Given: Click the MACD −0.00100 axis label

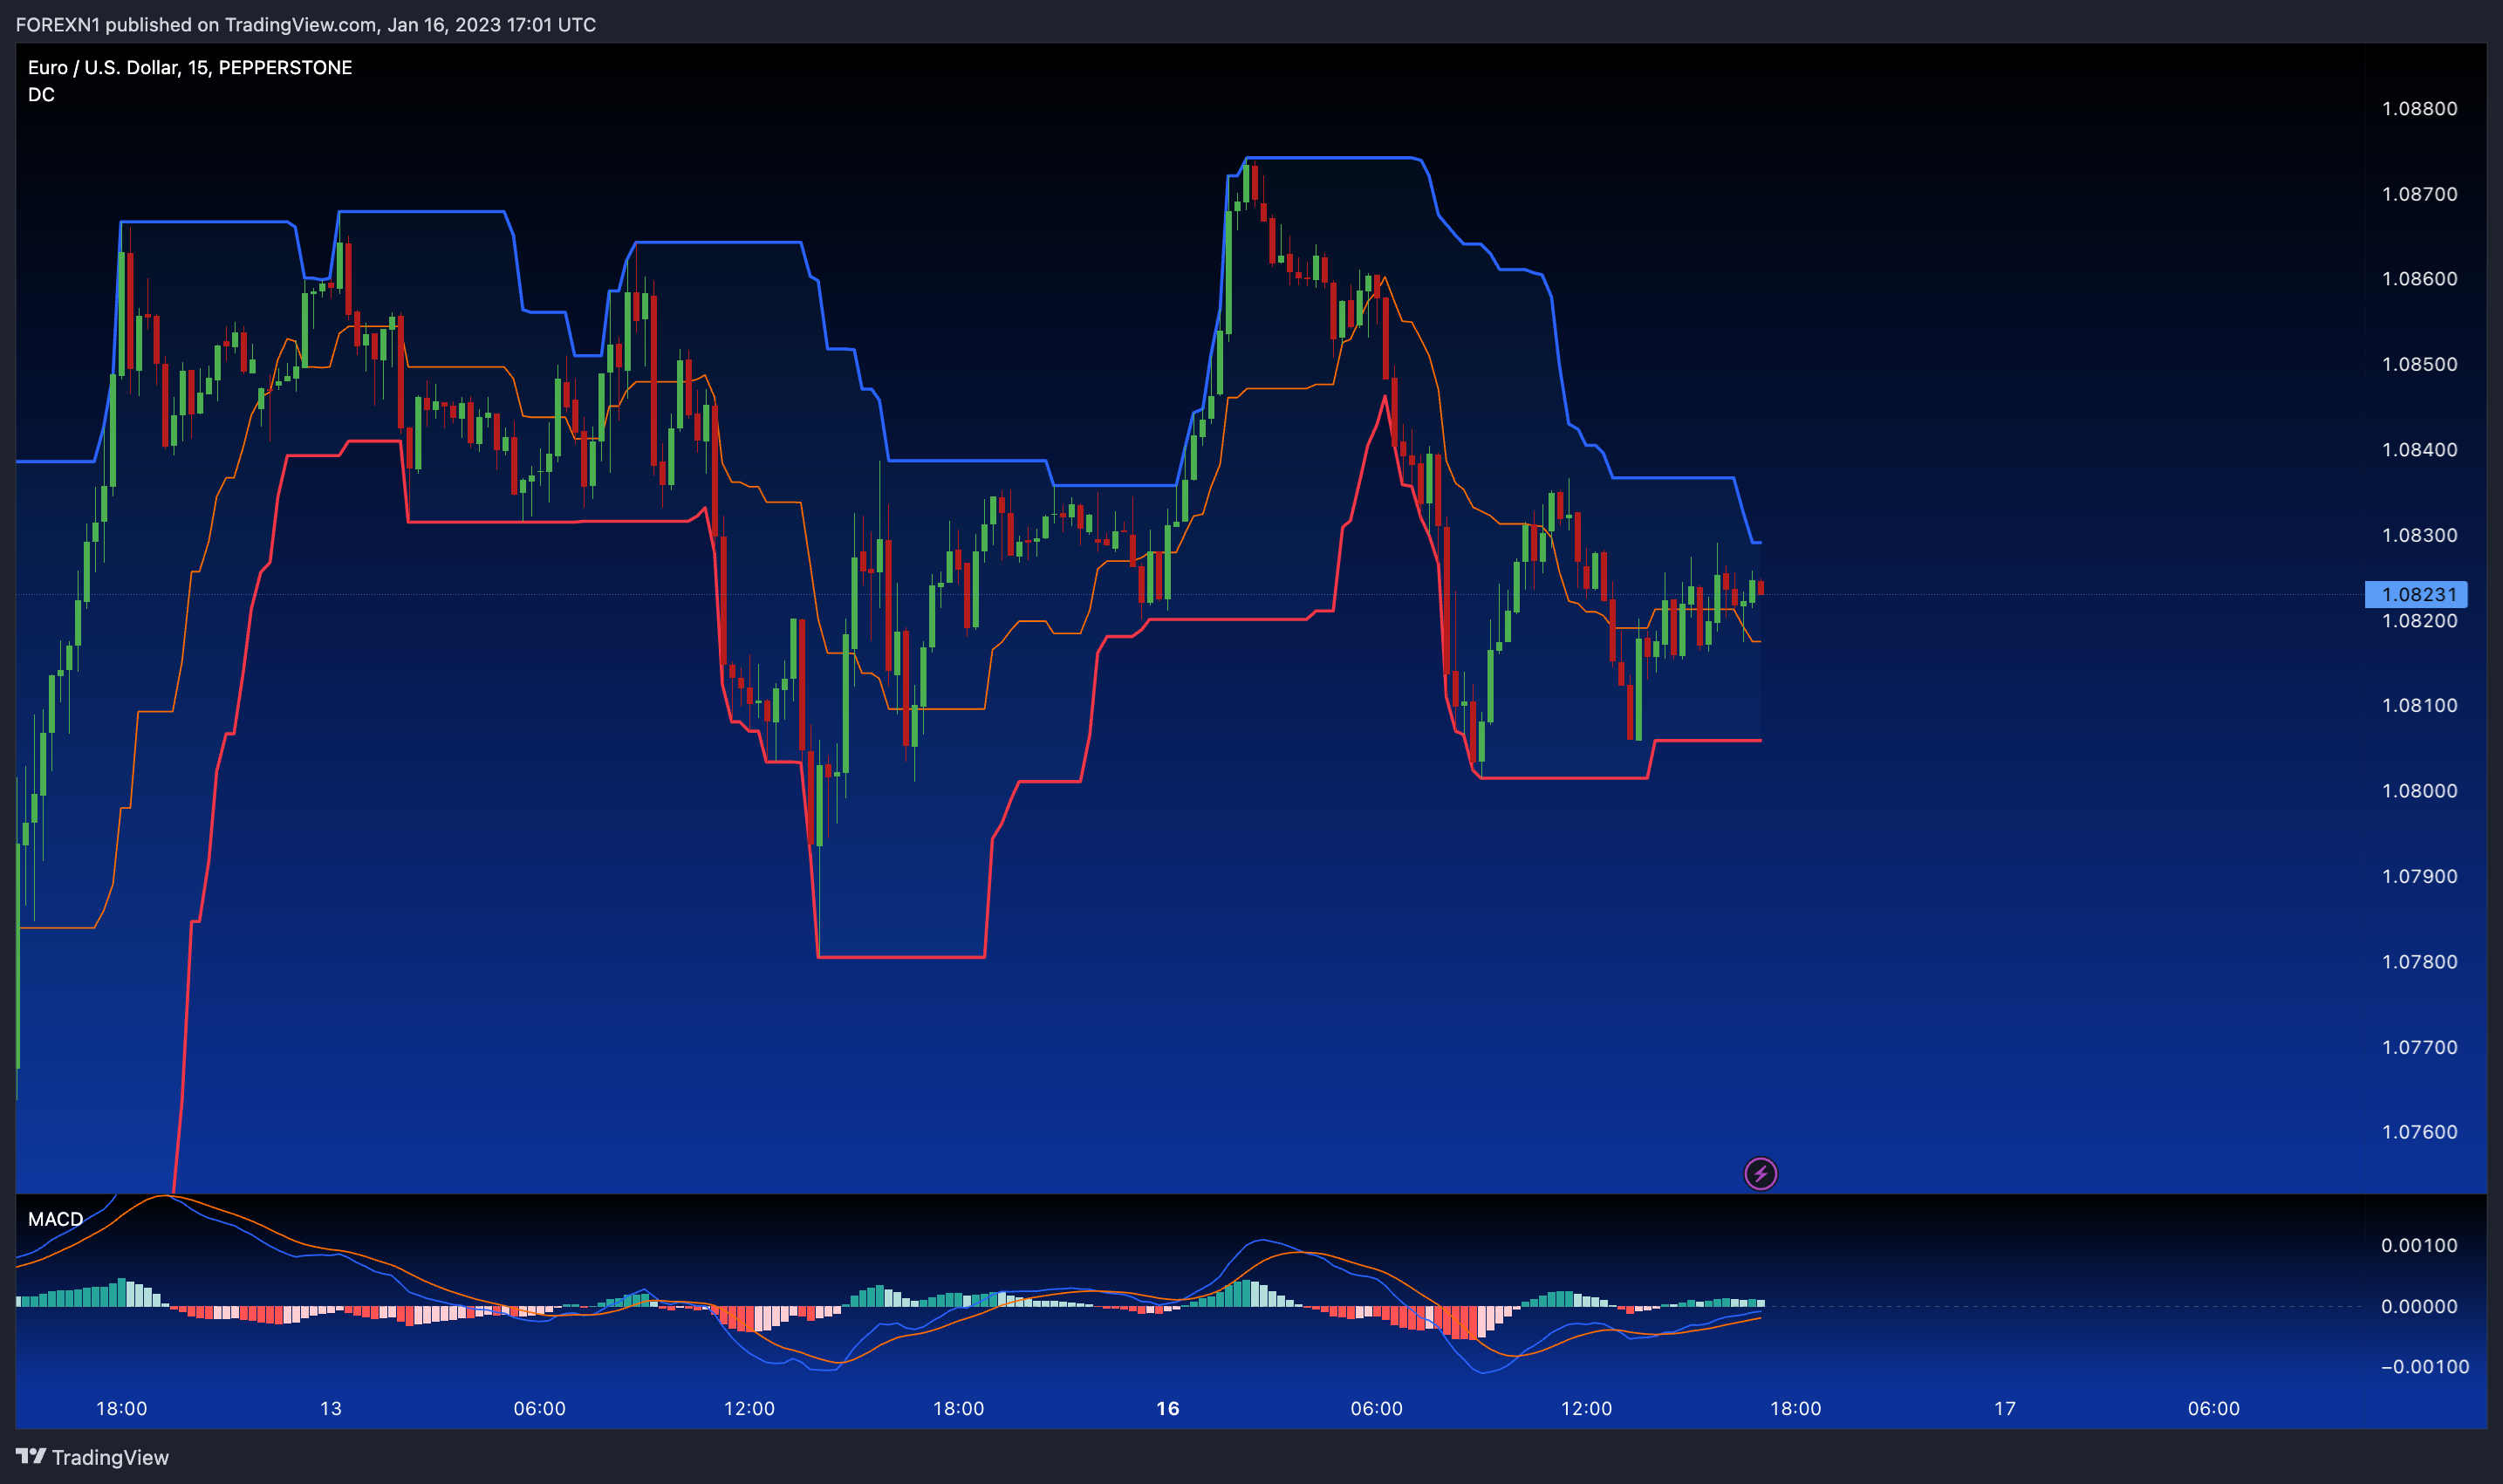Looking at the screenshot, I should [x=2424, y=1366].
